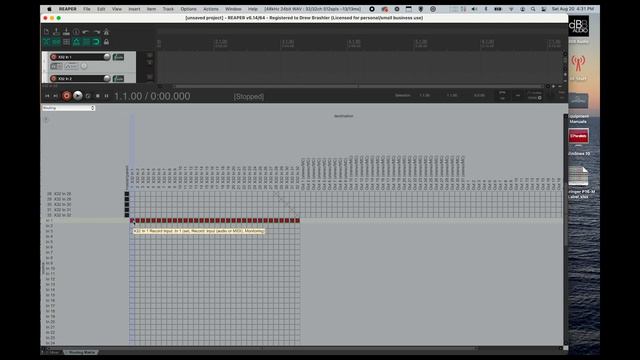640x360 pixels.
Task: Select the Routing Matrix tab
Action: [82, 352]
